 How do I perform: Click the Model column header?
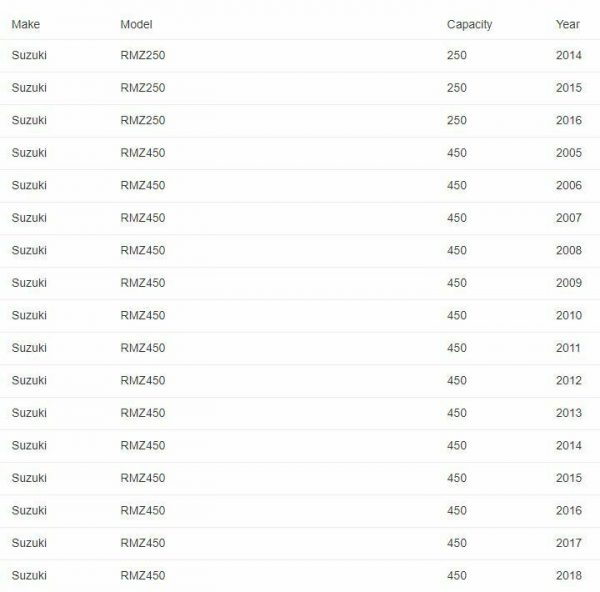136,24
